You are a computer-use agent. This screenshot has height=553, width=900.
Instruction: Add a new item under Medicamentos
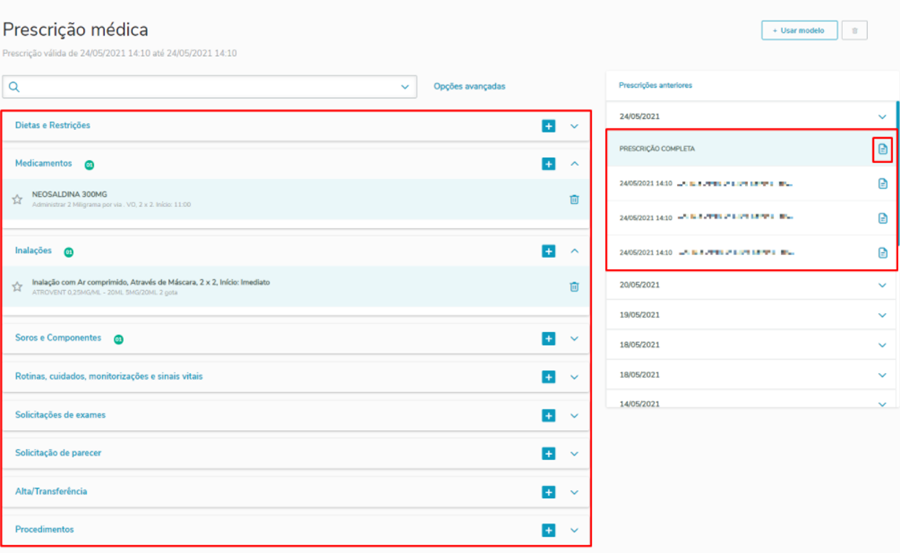549,164
